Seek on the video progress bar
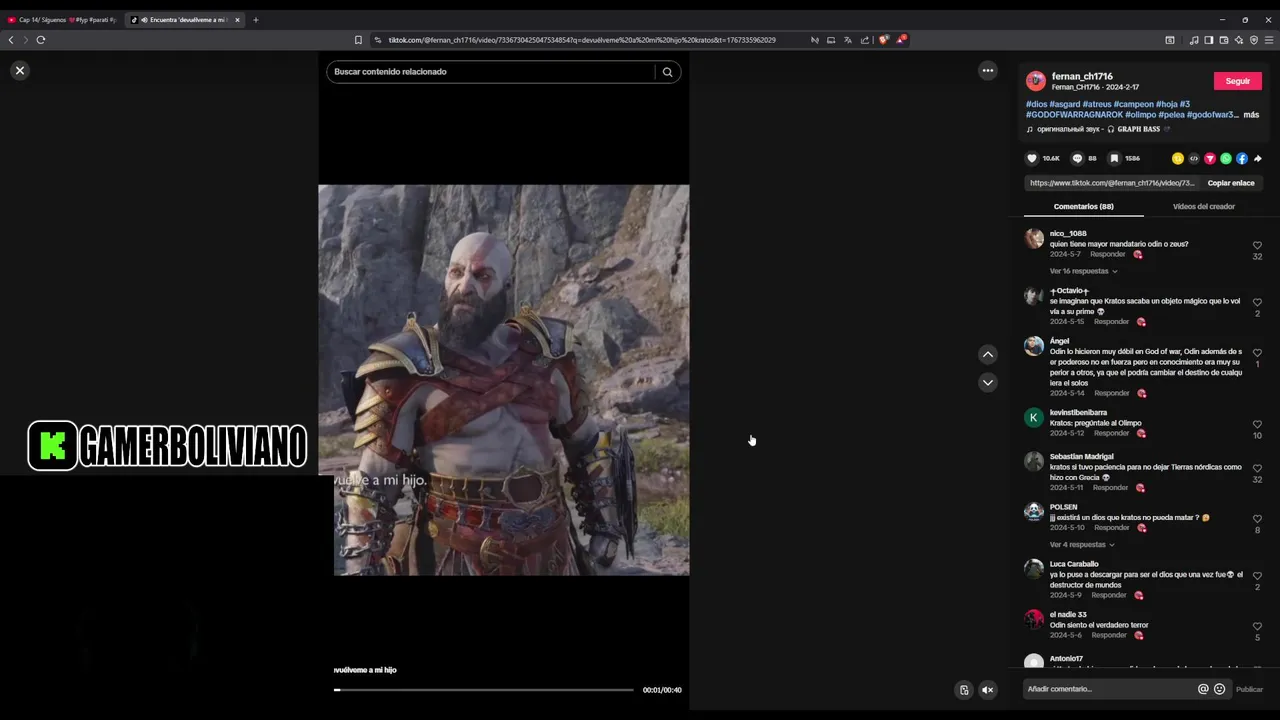This screenshot has height=720, width=1280. click(484, 690)
